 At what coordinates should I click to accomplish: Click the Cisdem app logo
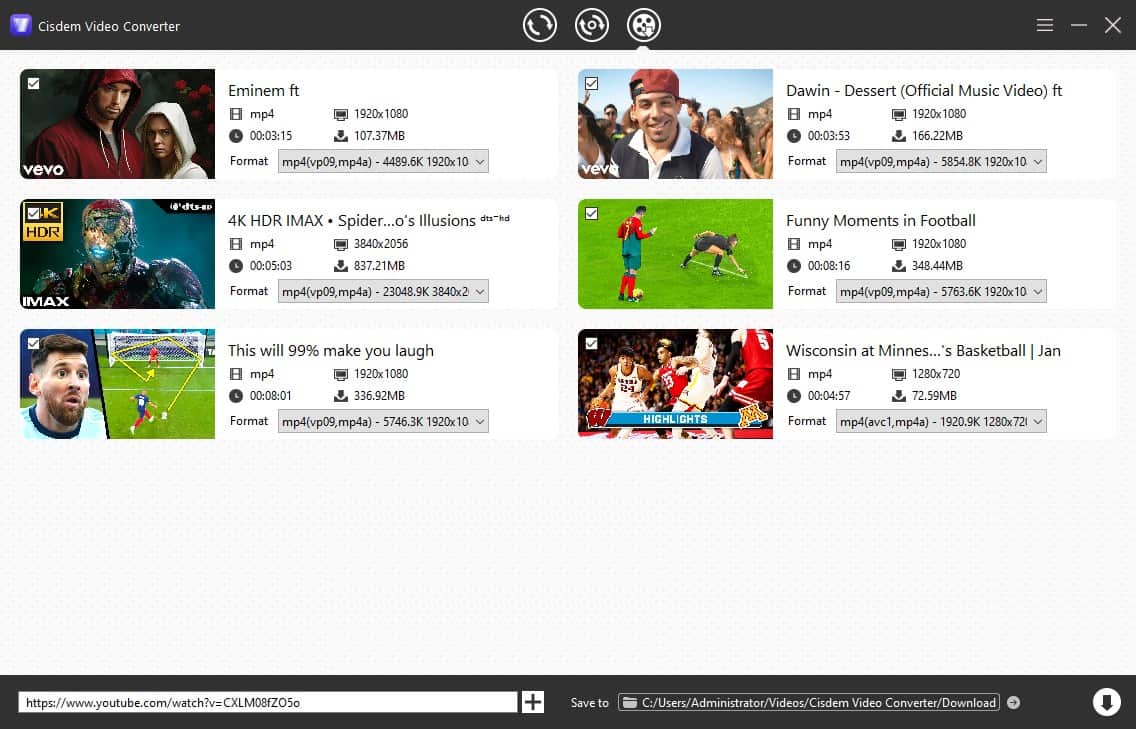[x=20, y=25]
